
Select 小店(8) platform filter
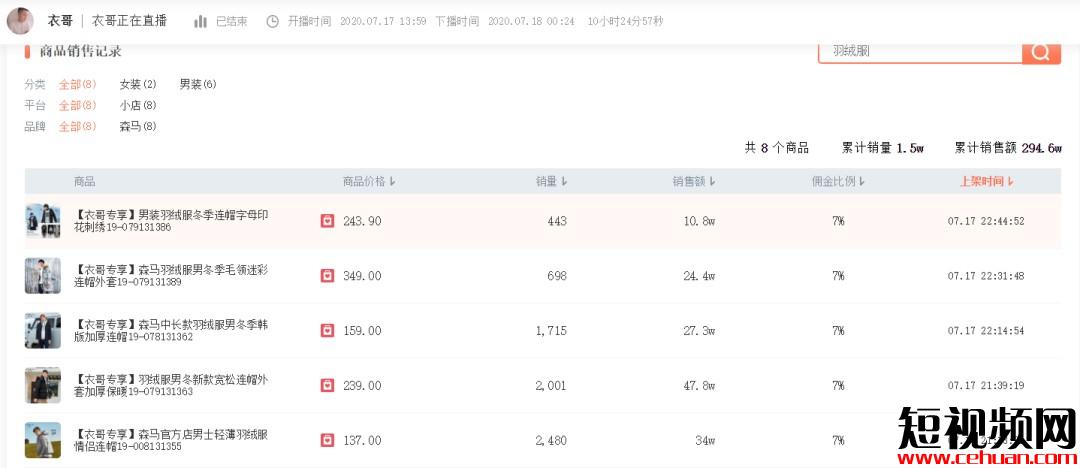138,105
